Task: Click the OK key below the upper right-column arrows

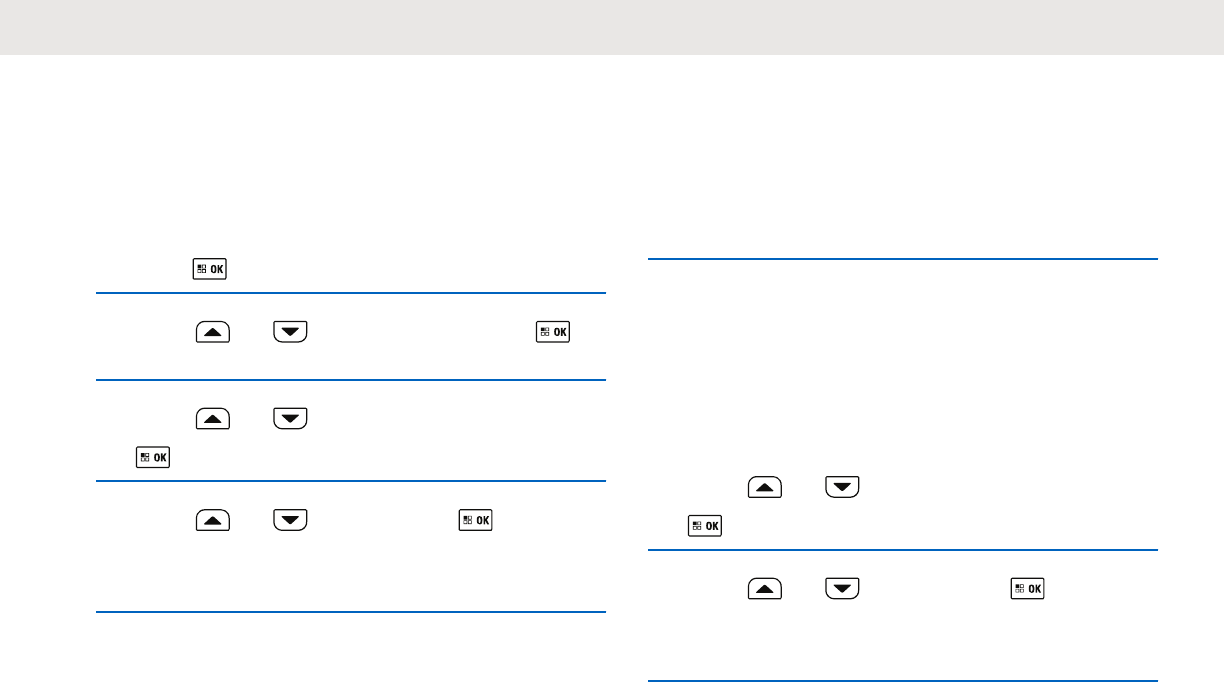Action: [705, 525]
